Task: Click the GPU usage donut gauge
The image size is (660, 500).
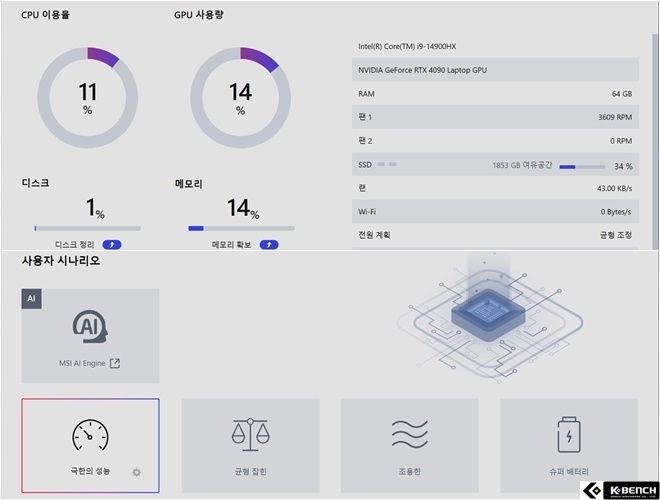Action: pyautogui.click(x=240, y=98)
